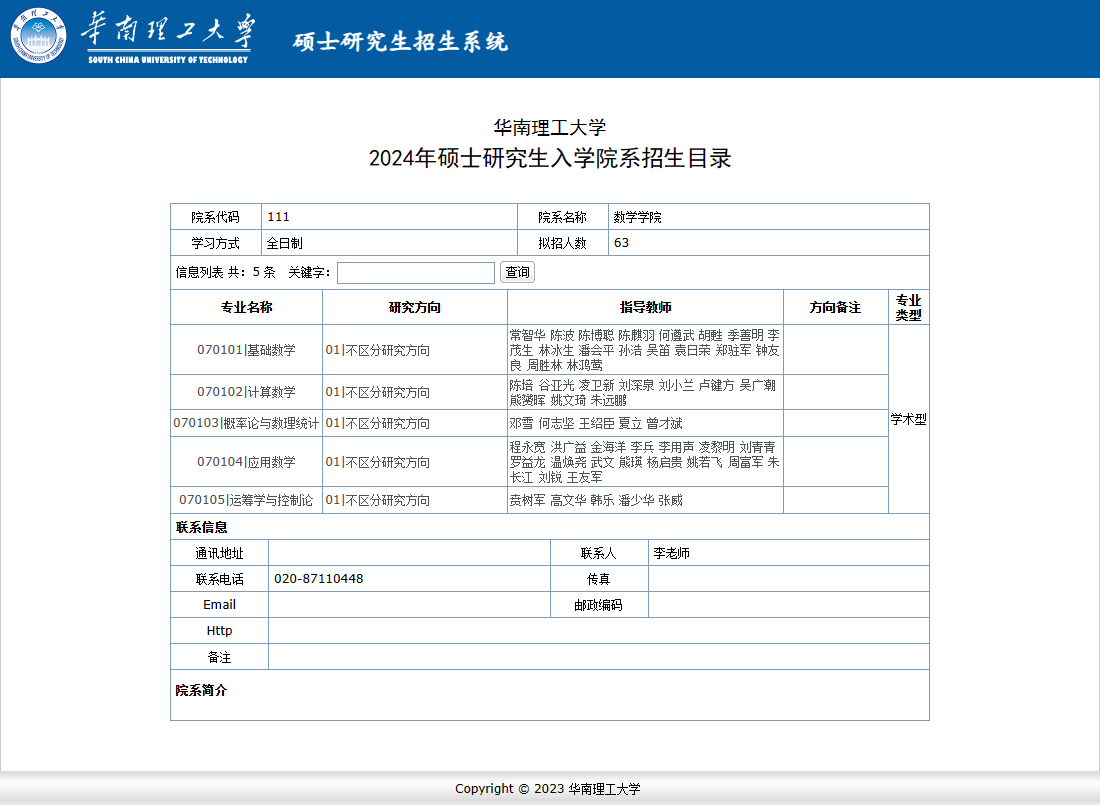Click the 院系代码 label
This screenshot has width=1100, height=805.
click(215, 217)
